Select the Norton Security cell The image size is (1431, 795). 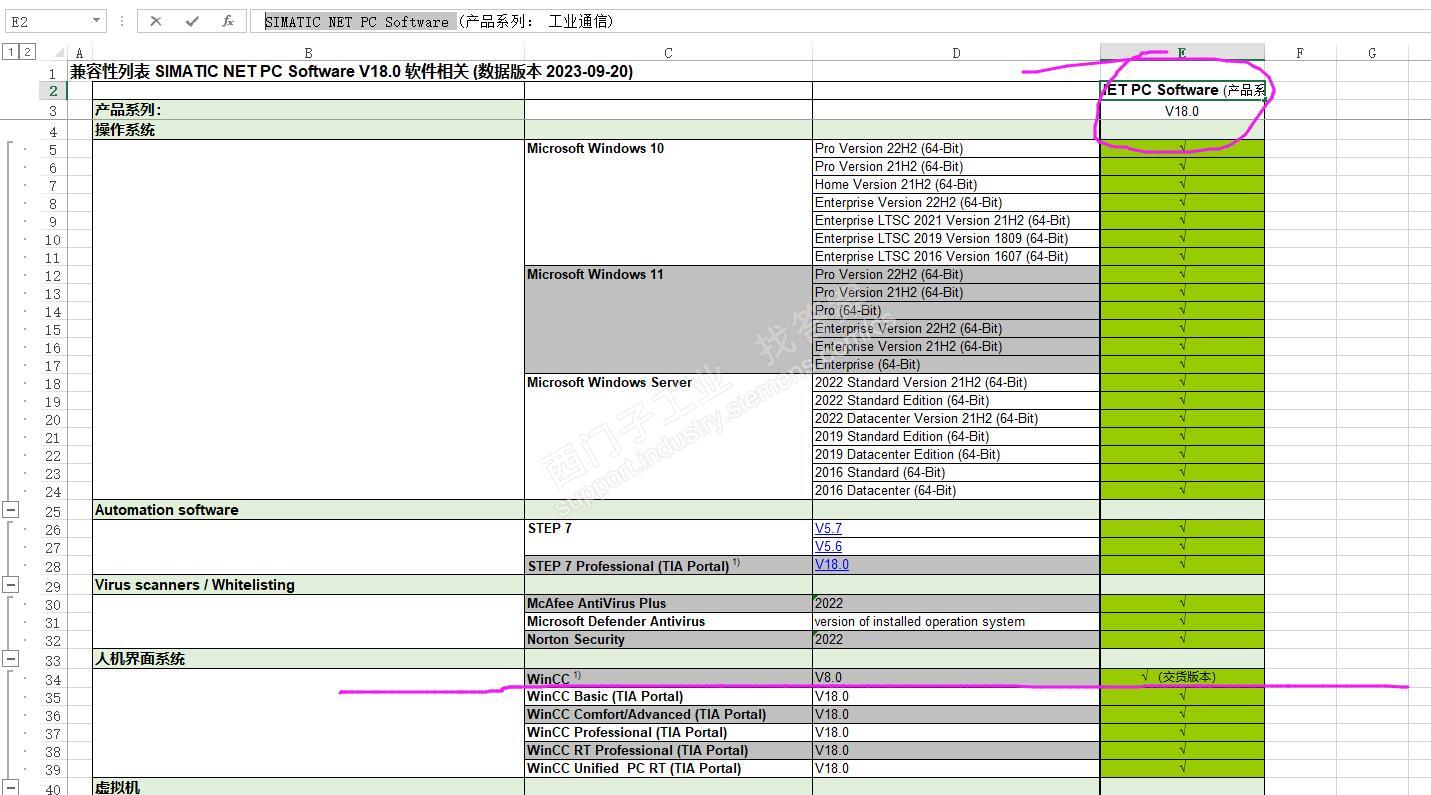click(668, 639)
